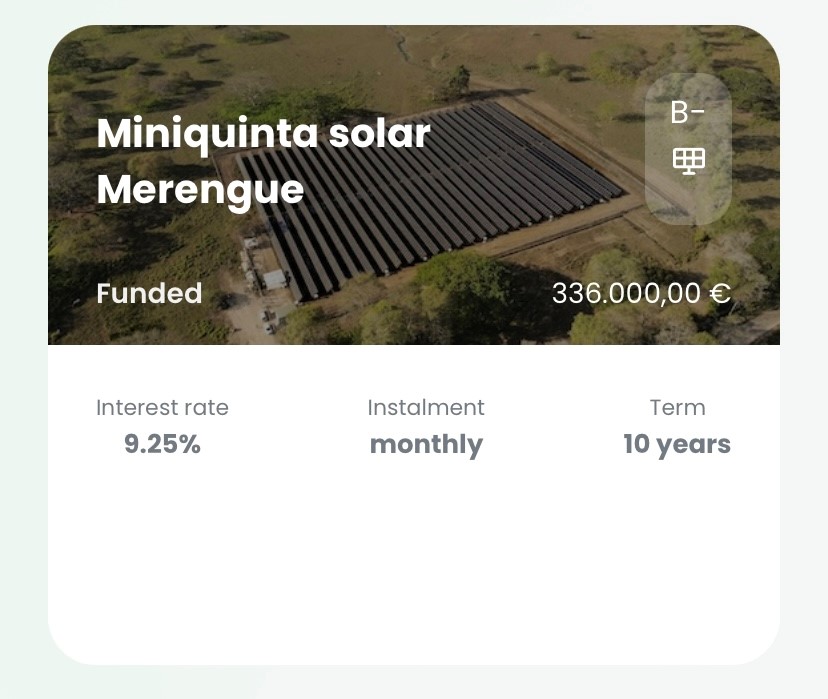Select the 10 years term value

[677, 444]
